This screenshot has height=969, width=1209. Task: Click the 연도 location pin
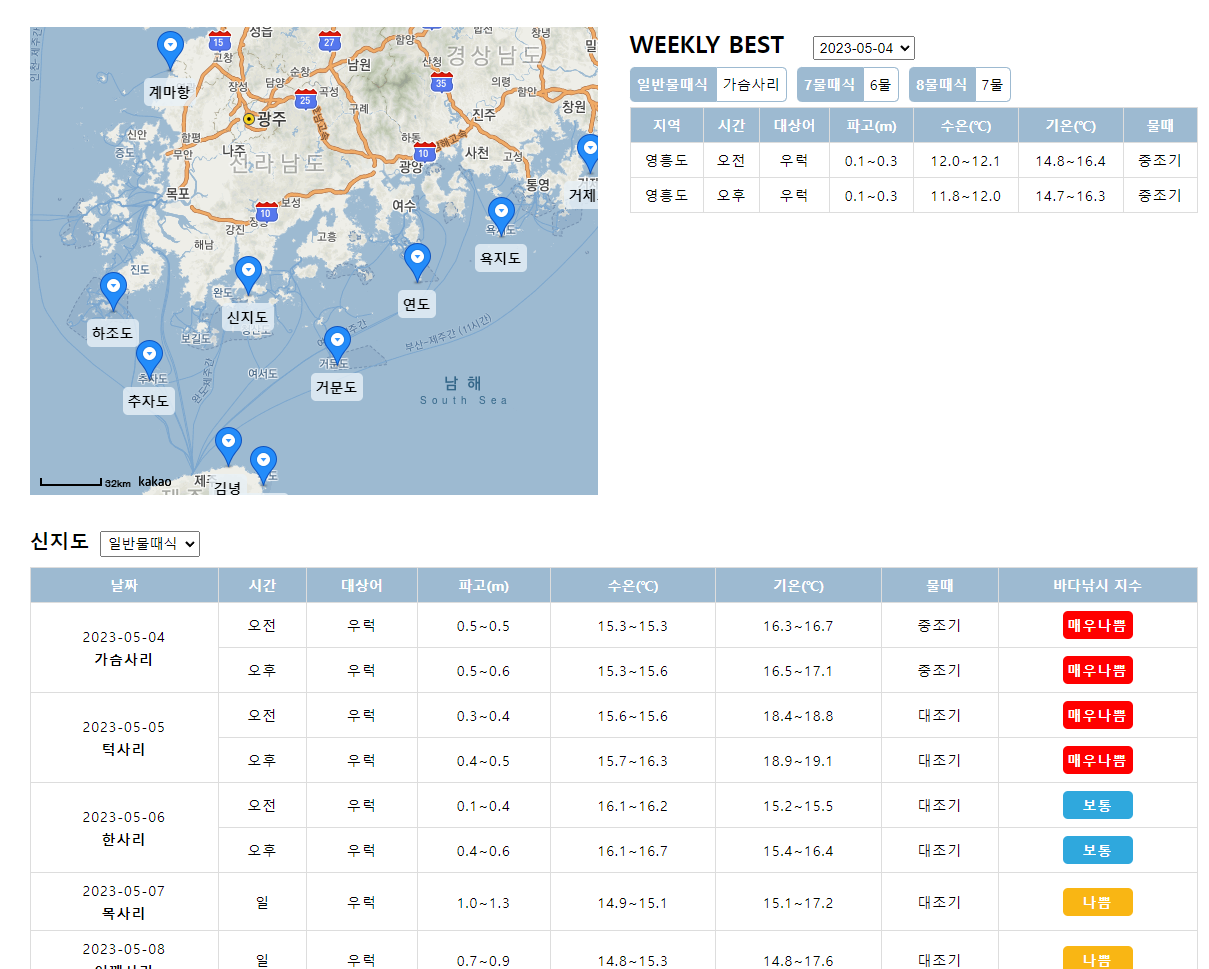coord(417,261)
